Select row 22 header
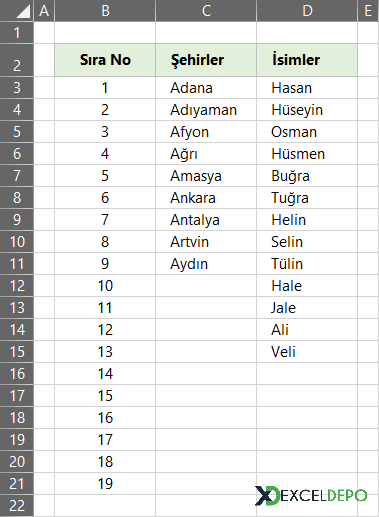 point(17,506)
